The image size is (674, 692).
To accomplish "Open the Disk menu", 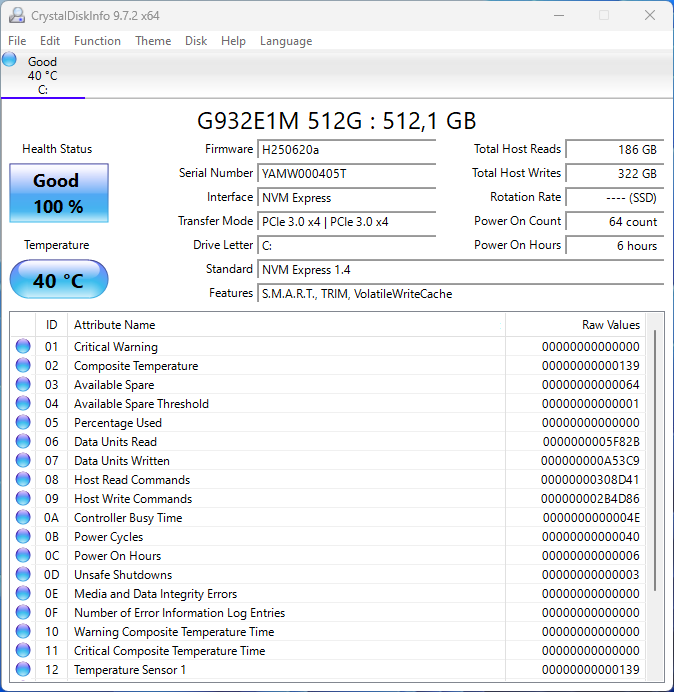I will click(196, 41).
